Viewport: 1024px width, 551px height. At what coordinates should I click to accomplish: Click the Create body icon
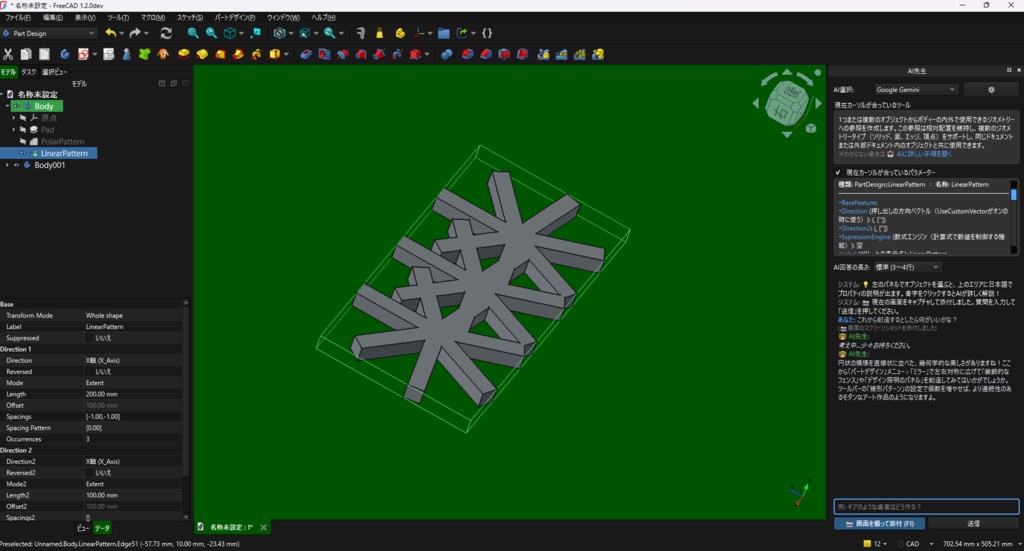tap(65, 54)
